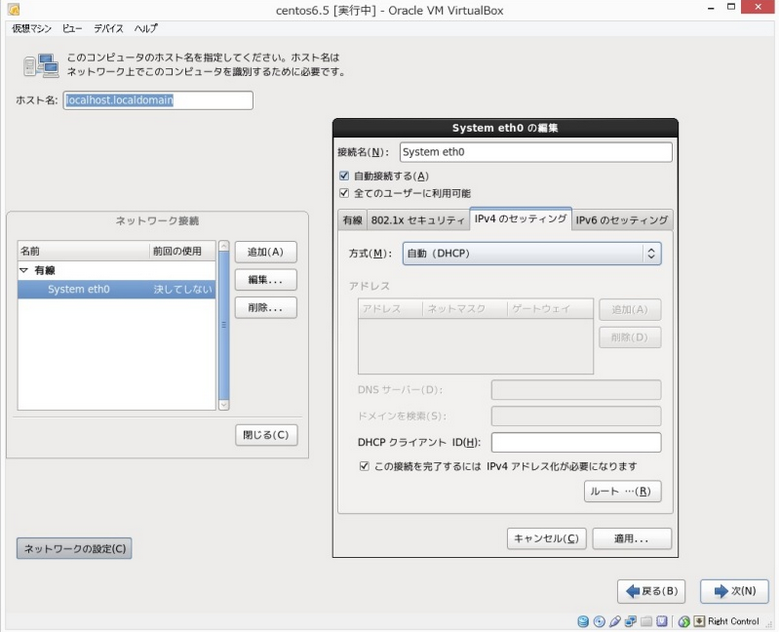779x632 pixels.
Task: Open the 仮想マシン menu
Action: [x=32, y=29]
